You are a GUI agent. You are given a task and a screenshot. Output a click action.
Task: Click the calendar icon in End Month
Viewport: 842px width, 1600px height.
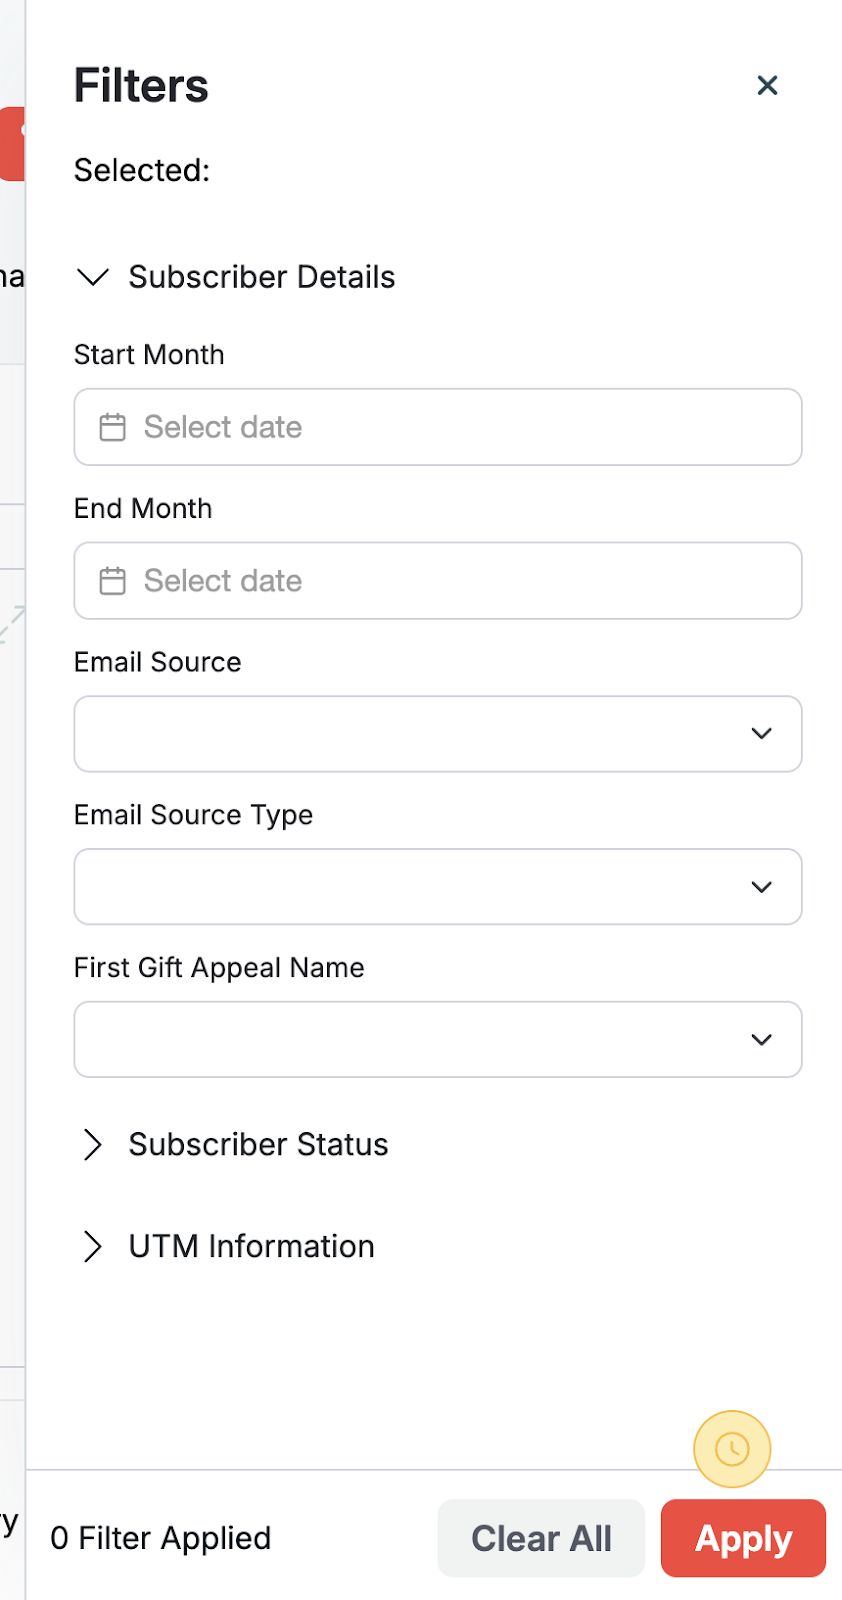coord(113,581)
